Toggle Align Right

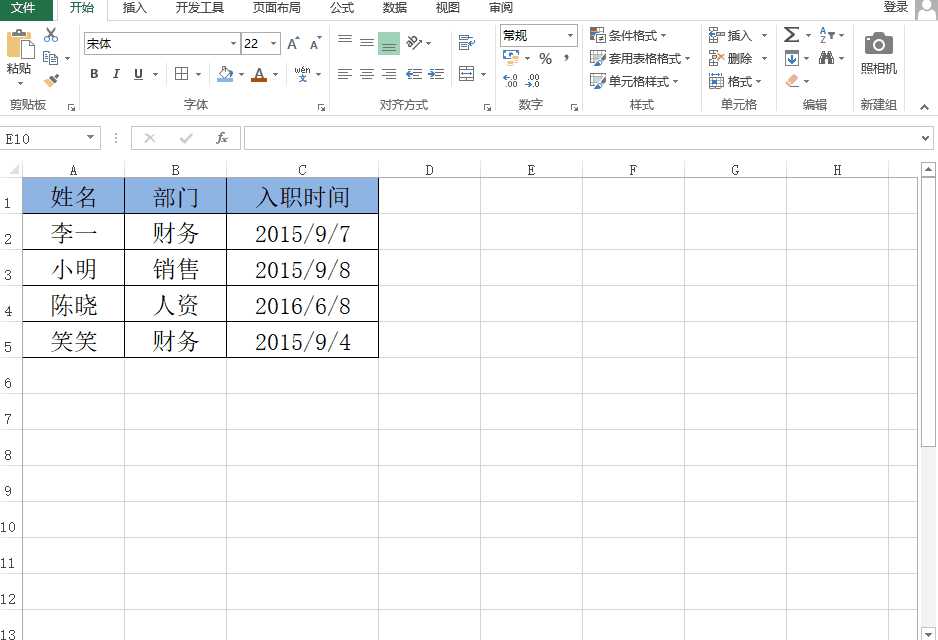click(389, 74)
